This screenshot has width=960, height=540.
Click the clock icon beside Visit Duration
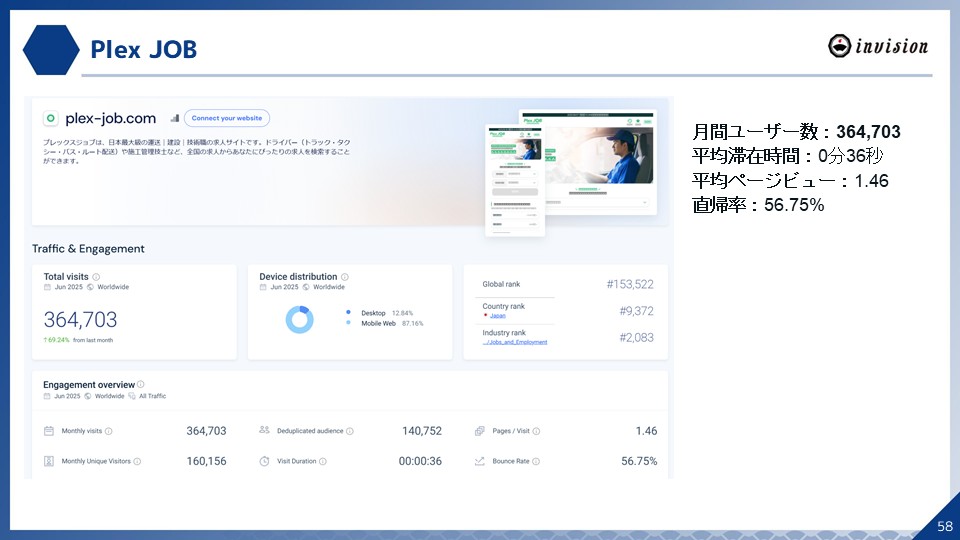click(264, 461)
